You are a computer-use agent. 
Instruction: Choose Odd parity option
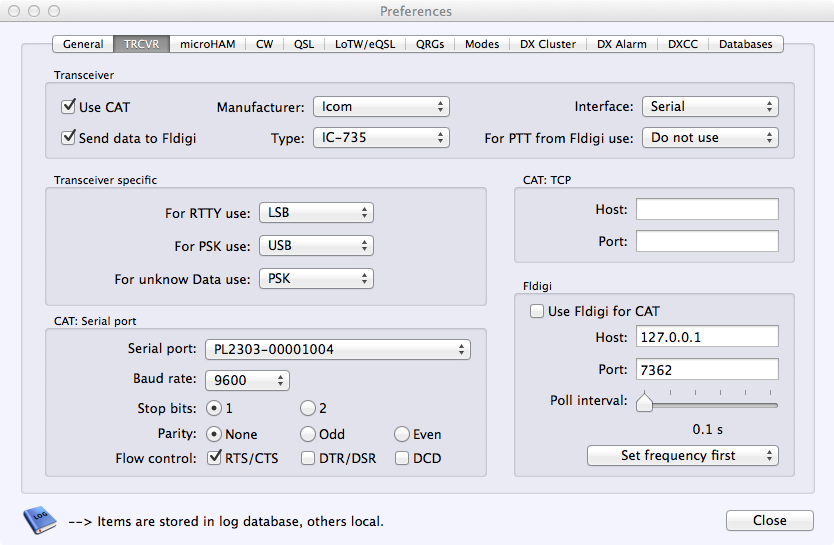click(x=308, y=434)
